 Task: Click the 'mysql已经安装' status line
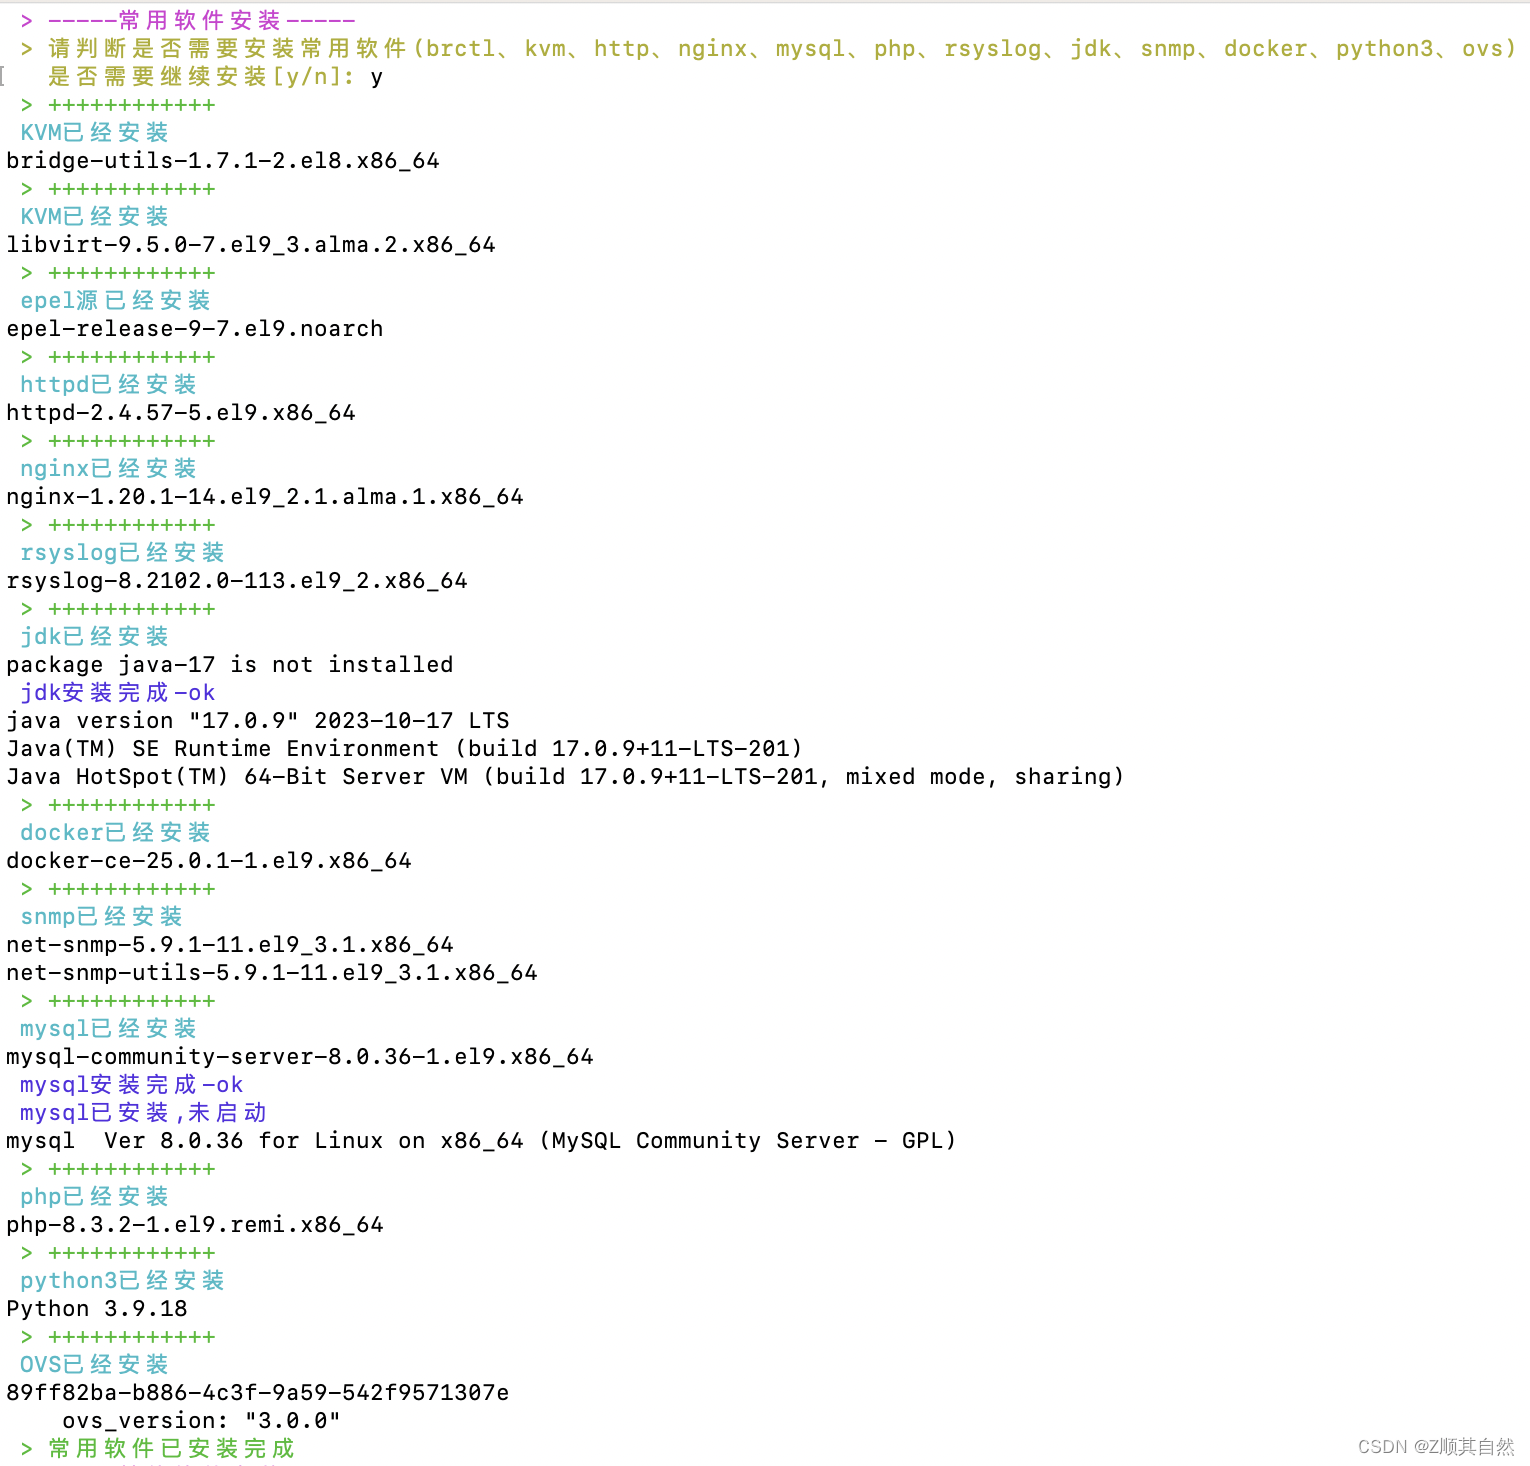[108, 1029]
